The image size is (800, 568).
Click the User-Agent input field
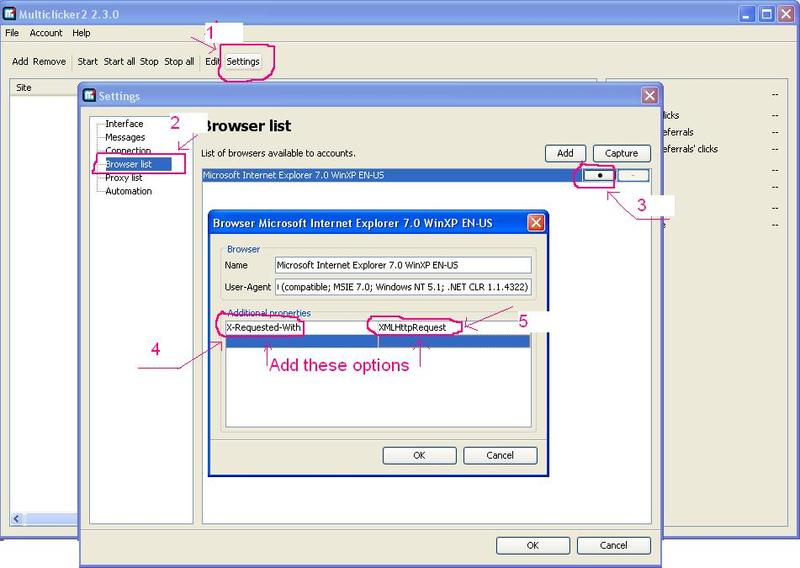[403, 287]
